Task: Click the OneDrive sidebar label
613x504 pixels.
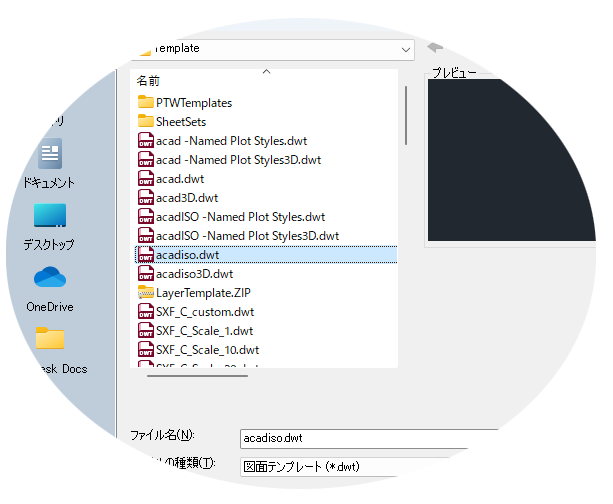Action: tap(50, 307)
